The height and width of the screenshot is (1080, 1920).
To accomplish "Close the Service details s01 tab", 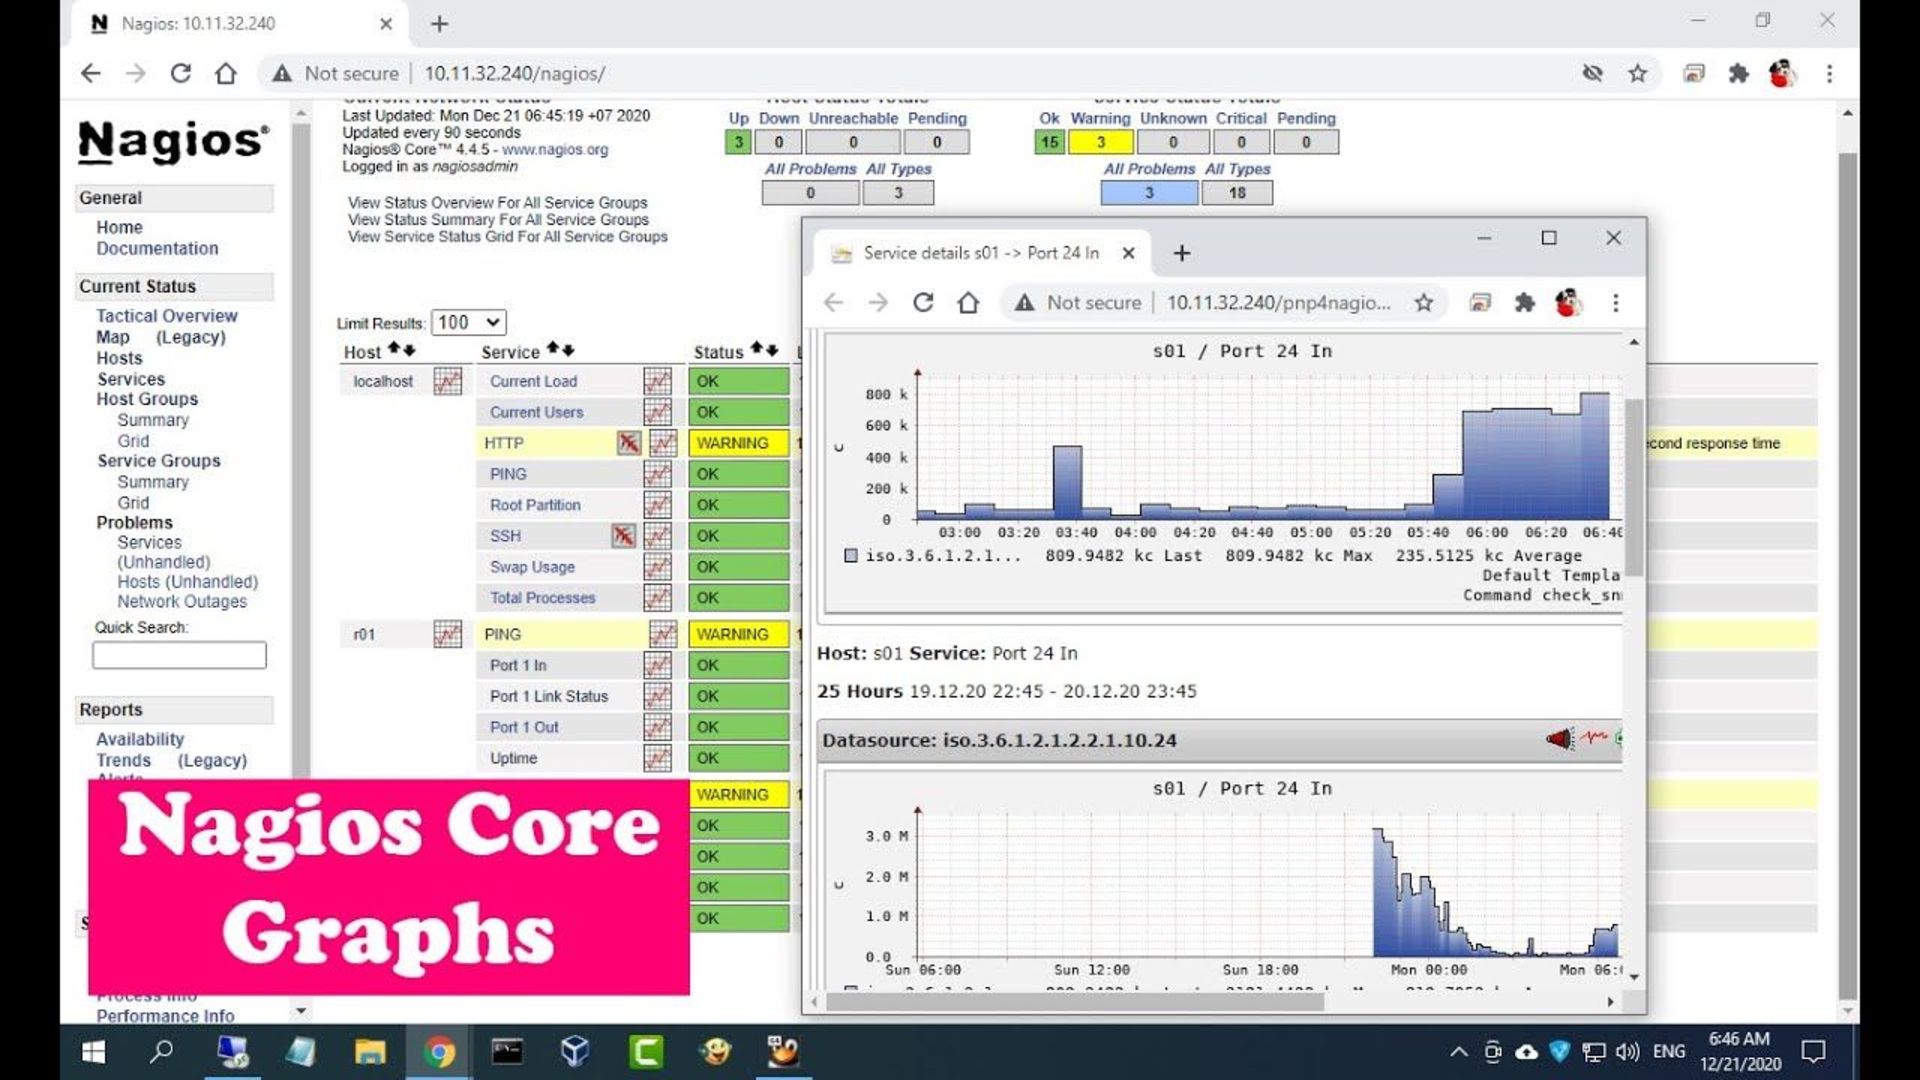I will 1128,253.
